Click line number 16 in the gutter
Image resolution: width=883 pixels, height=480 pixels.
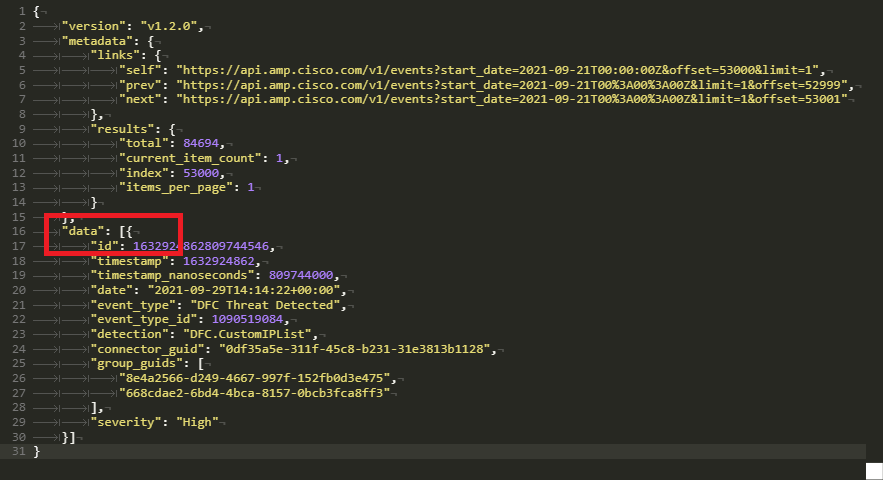pos(17,231)
